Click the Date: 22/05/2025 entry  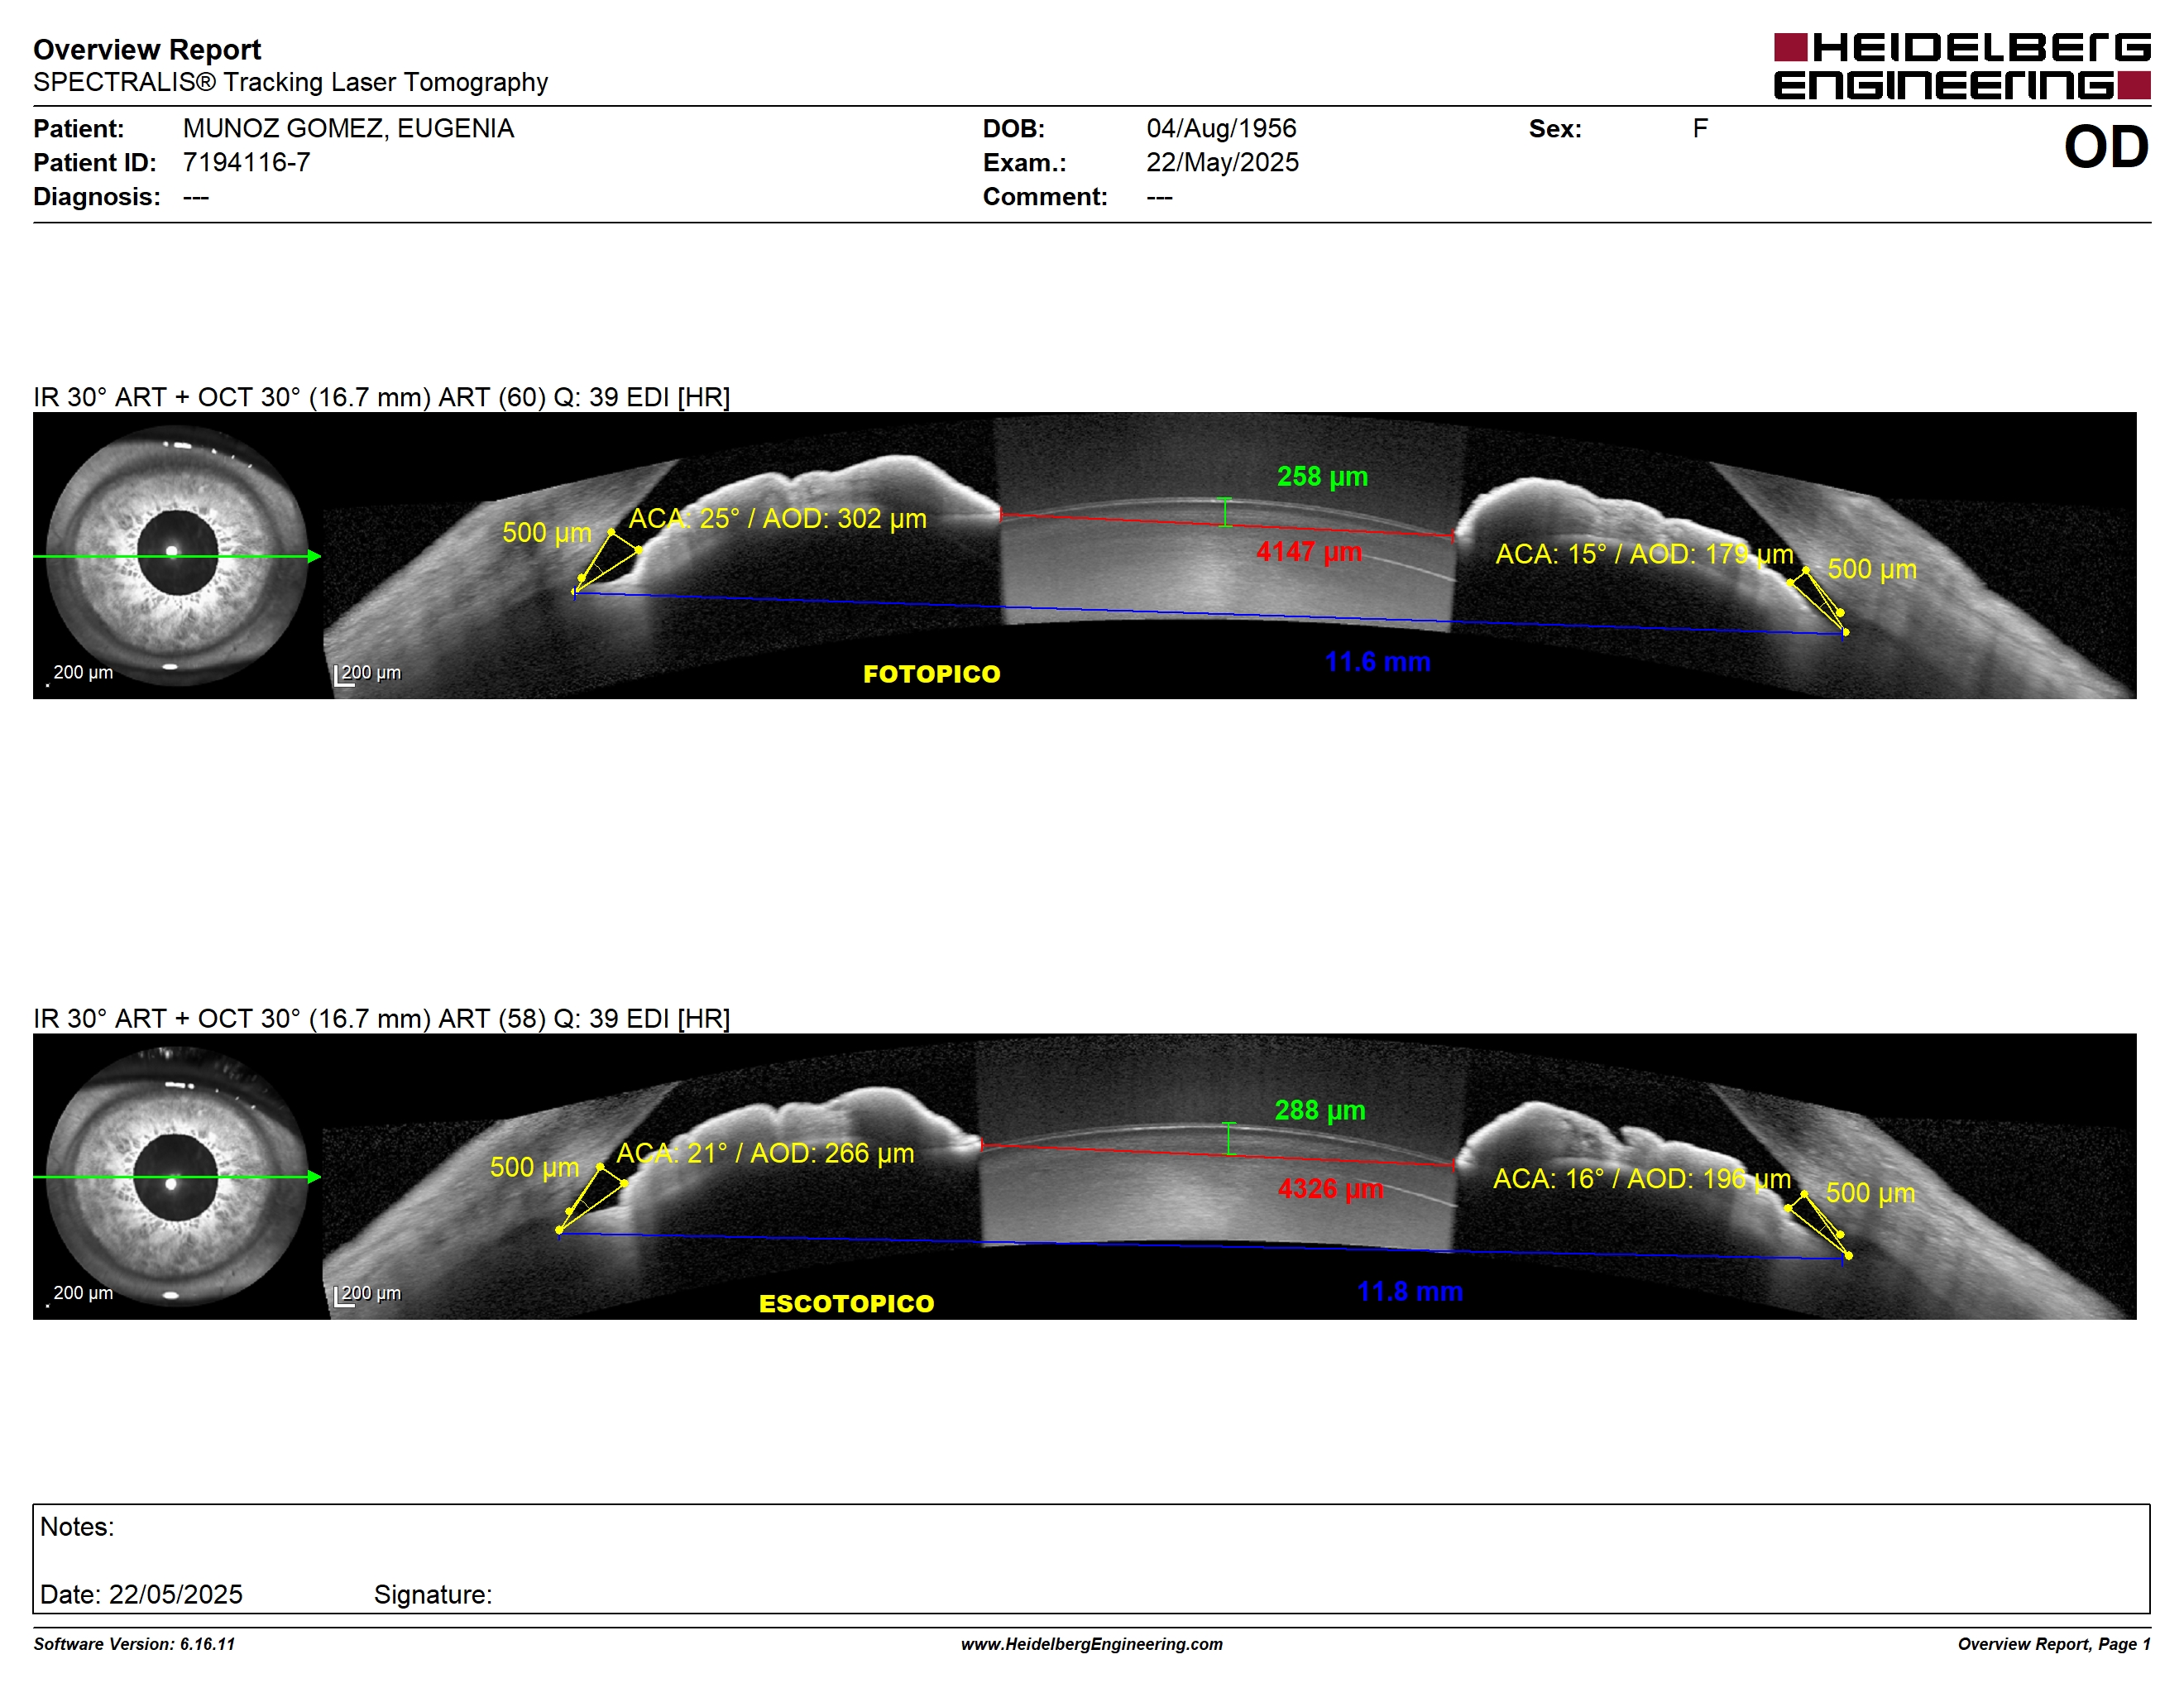[141, 1594]
